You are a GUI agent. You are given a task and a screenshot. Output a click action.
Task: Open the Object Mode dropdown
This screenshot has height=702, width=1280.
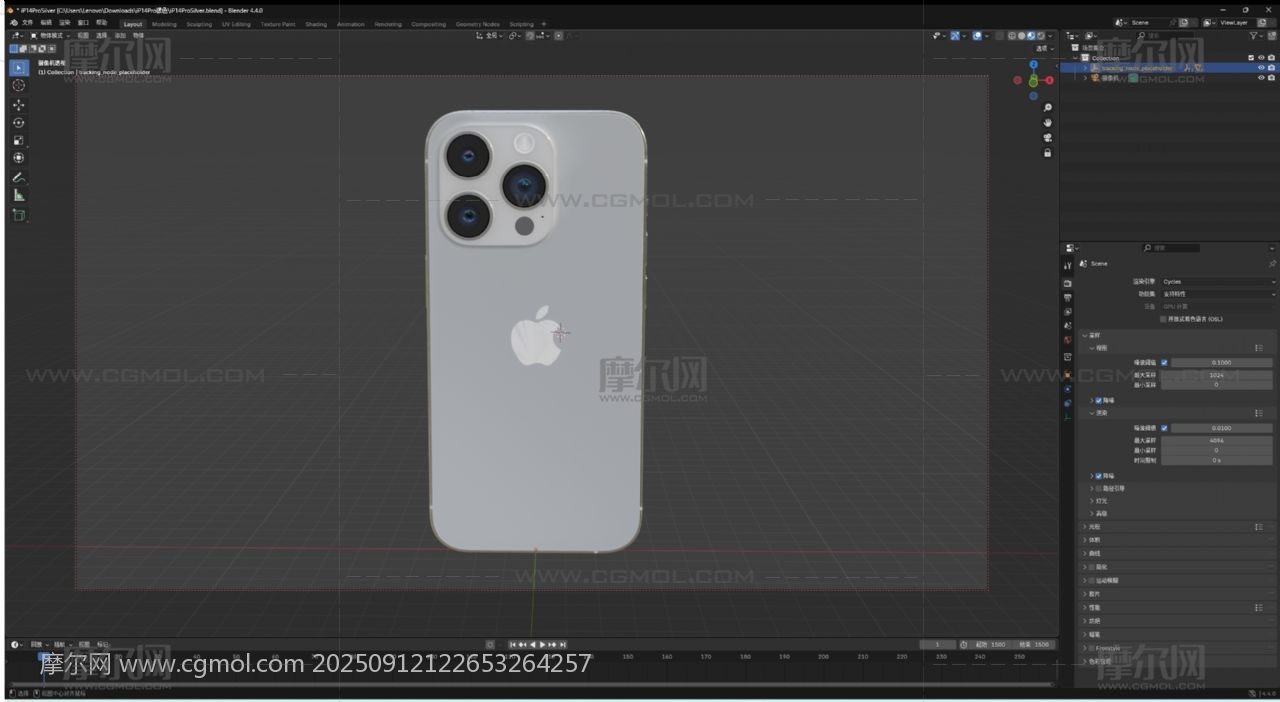click(50, 36)
